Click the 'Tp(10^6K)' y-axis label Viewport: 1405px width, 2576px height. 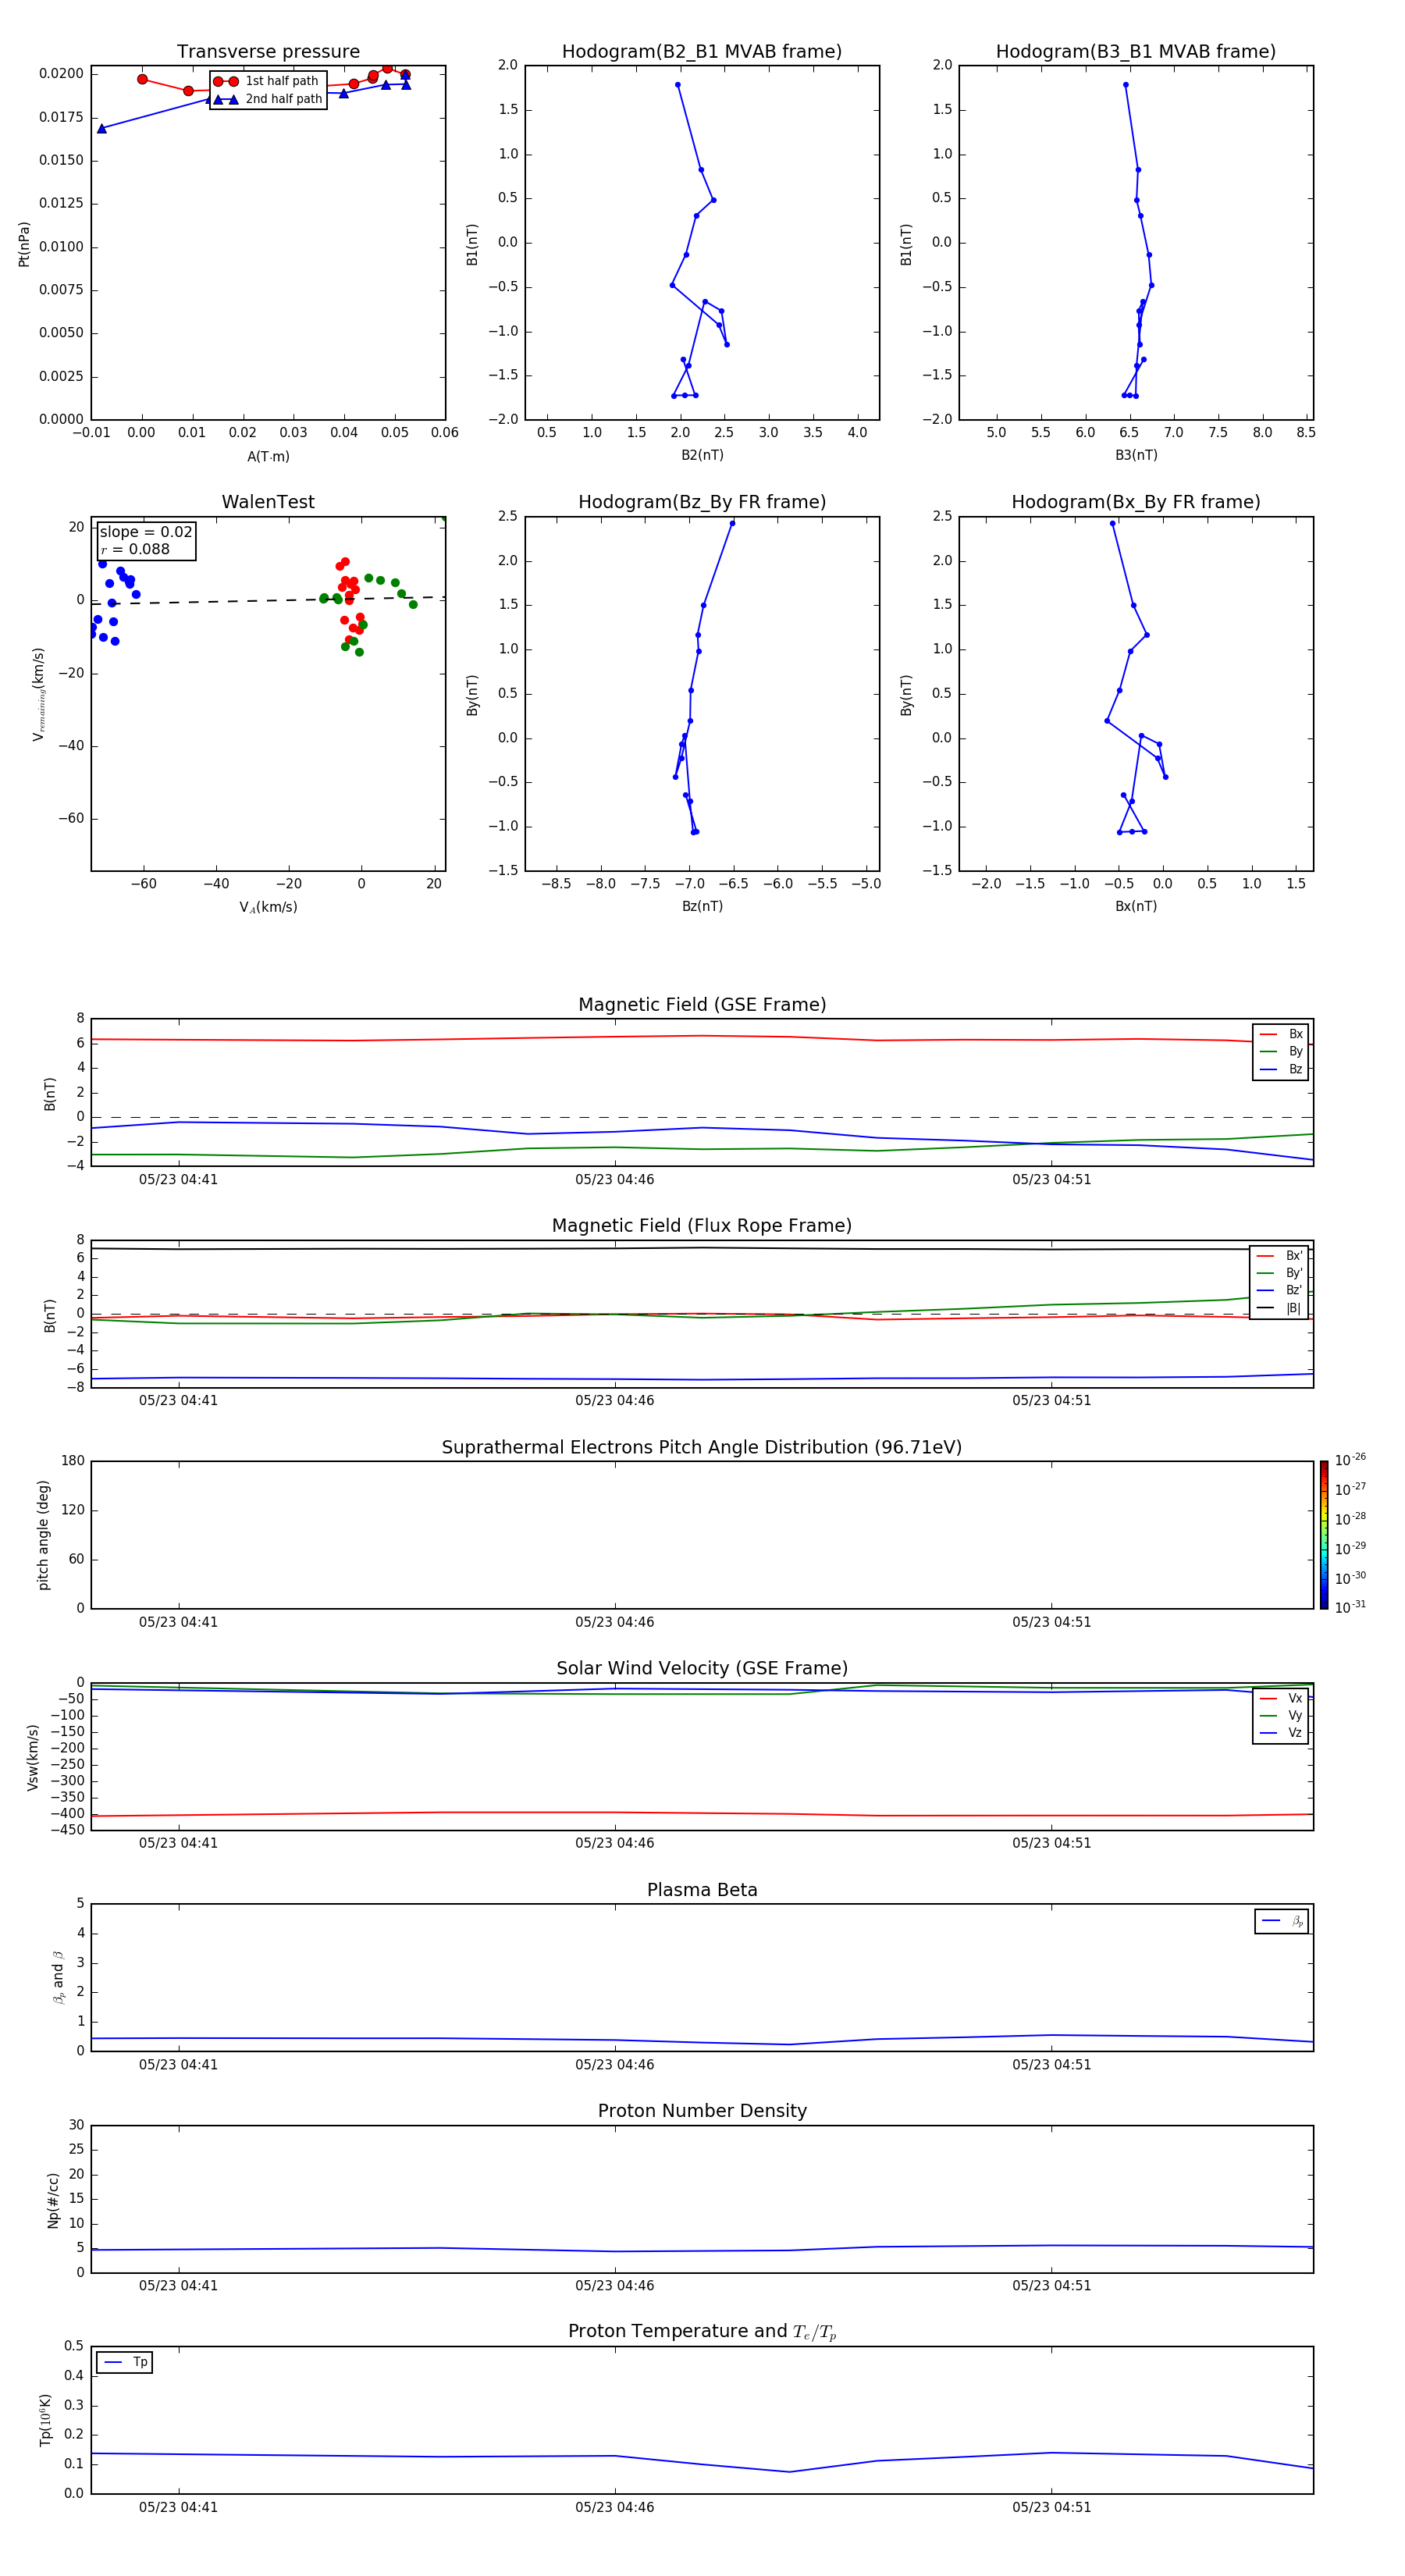[x=45, y=2420]
